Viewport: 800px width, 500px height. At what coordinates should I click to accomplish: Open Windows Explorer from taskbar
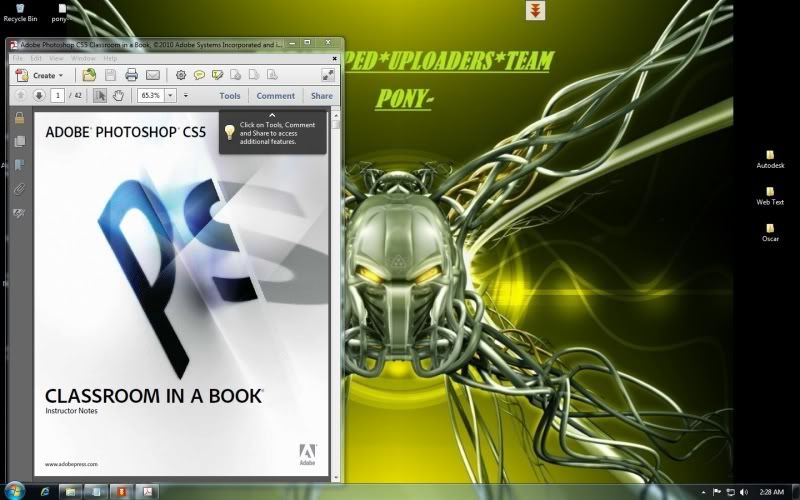70,492
